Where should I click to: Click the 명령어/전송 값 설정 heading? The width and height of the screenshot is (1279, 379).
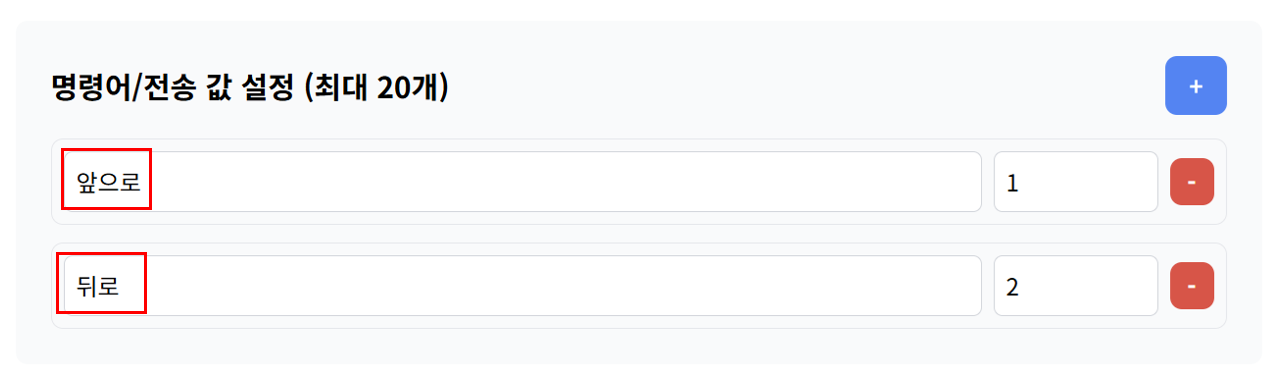(175, 88)
